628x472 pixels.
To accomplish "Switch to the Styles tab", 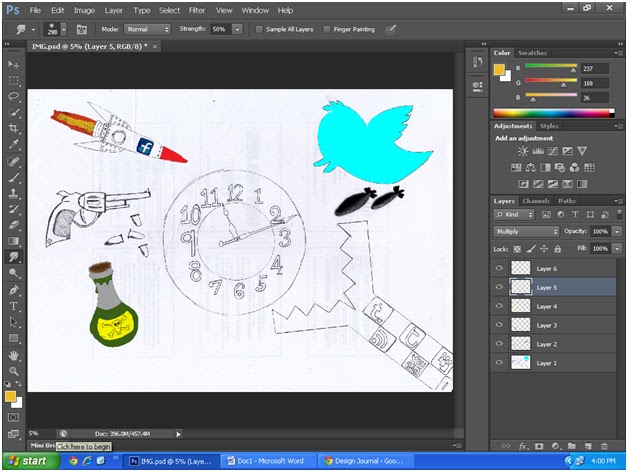I will point(549,126).
